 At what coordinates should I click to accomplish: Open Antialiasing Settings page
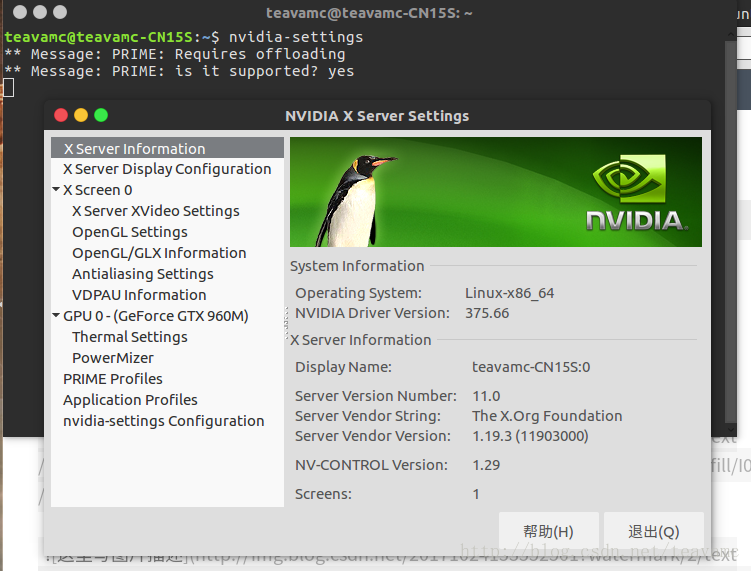coord(143,274)
